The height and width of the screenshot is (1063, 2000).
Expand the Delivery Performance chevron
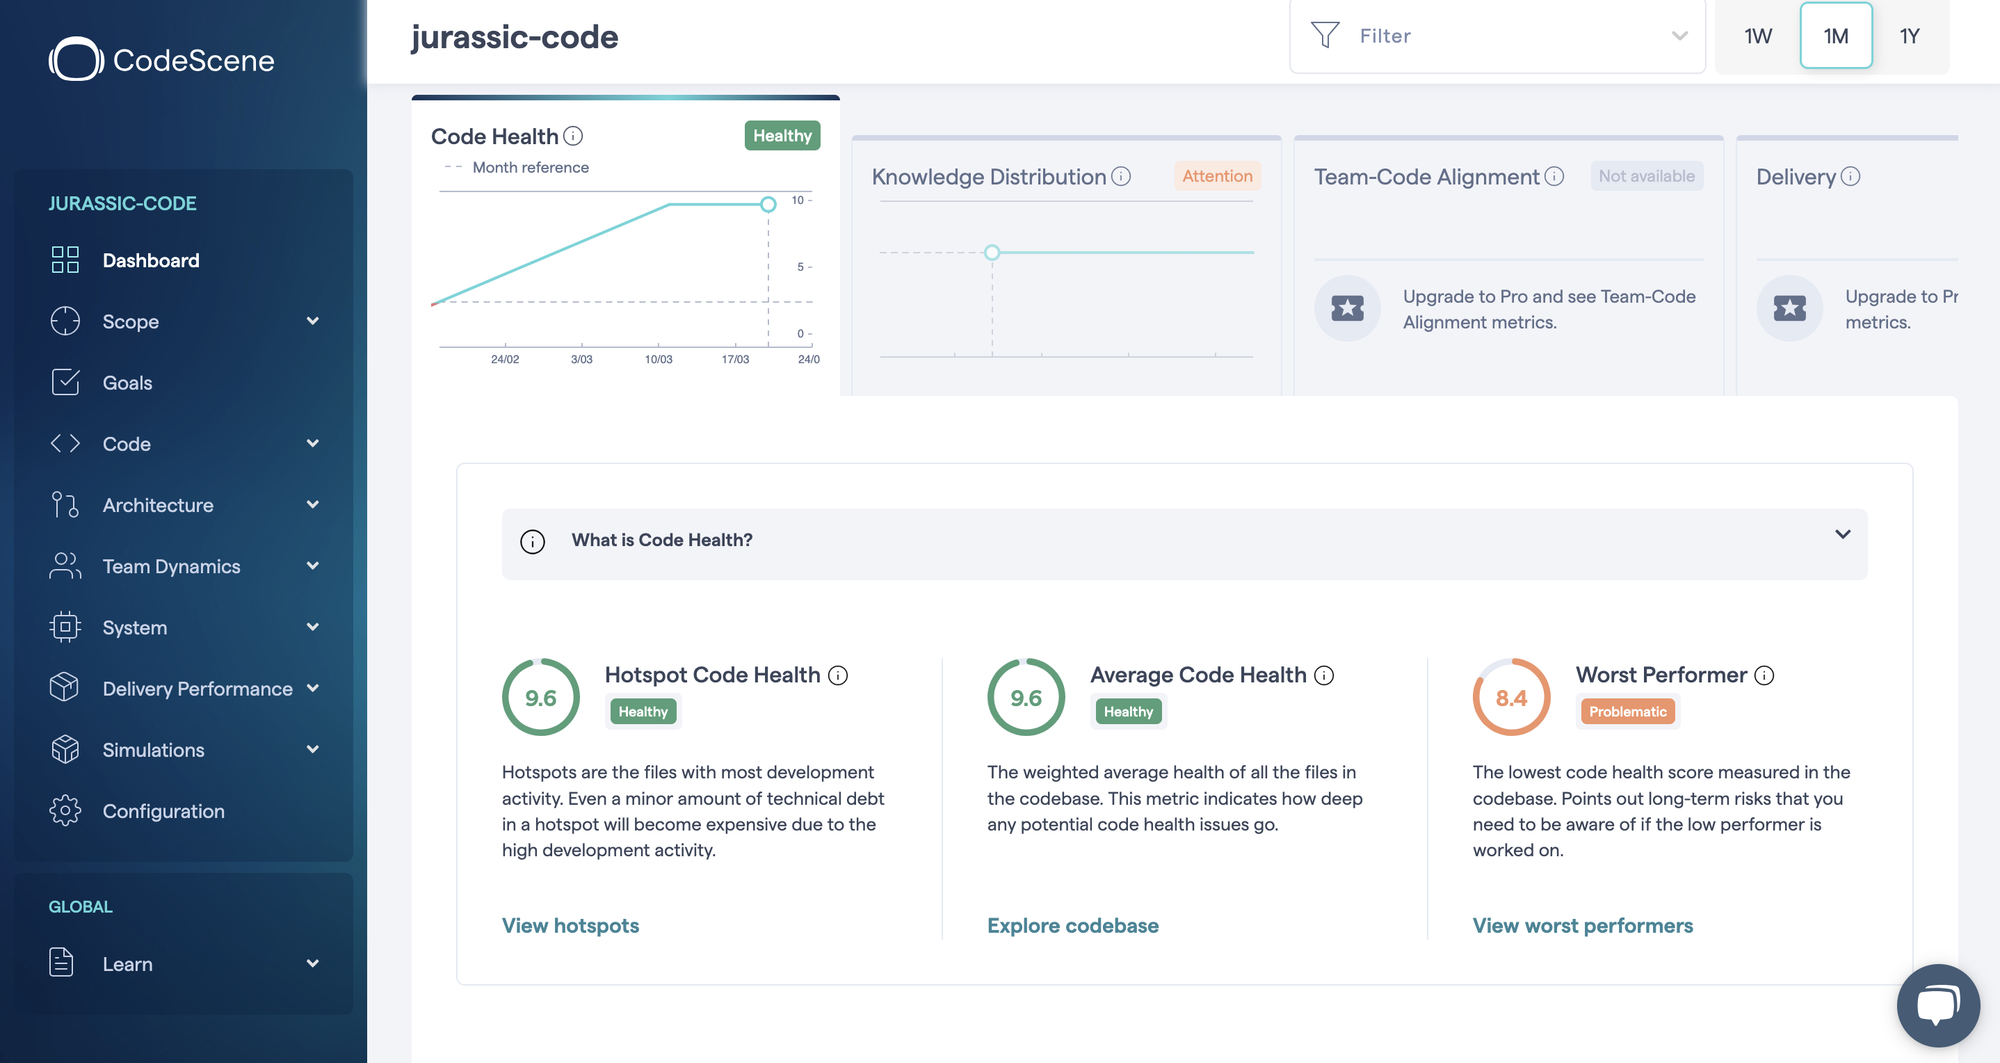313,688
